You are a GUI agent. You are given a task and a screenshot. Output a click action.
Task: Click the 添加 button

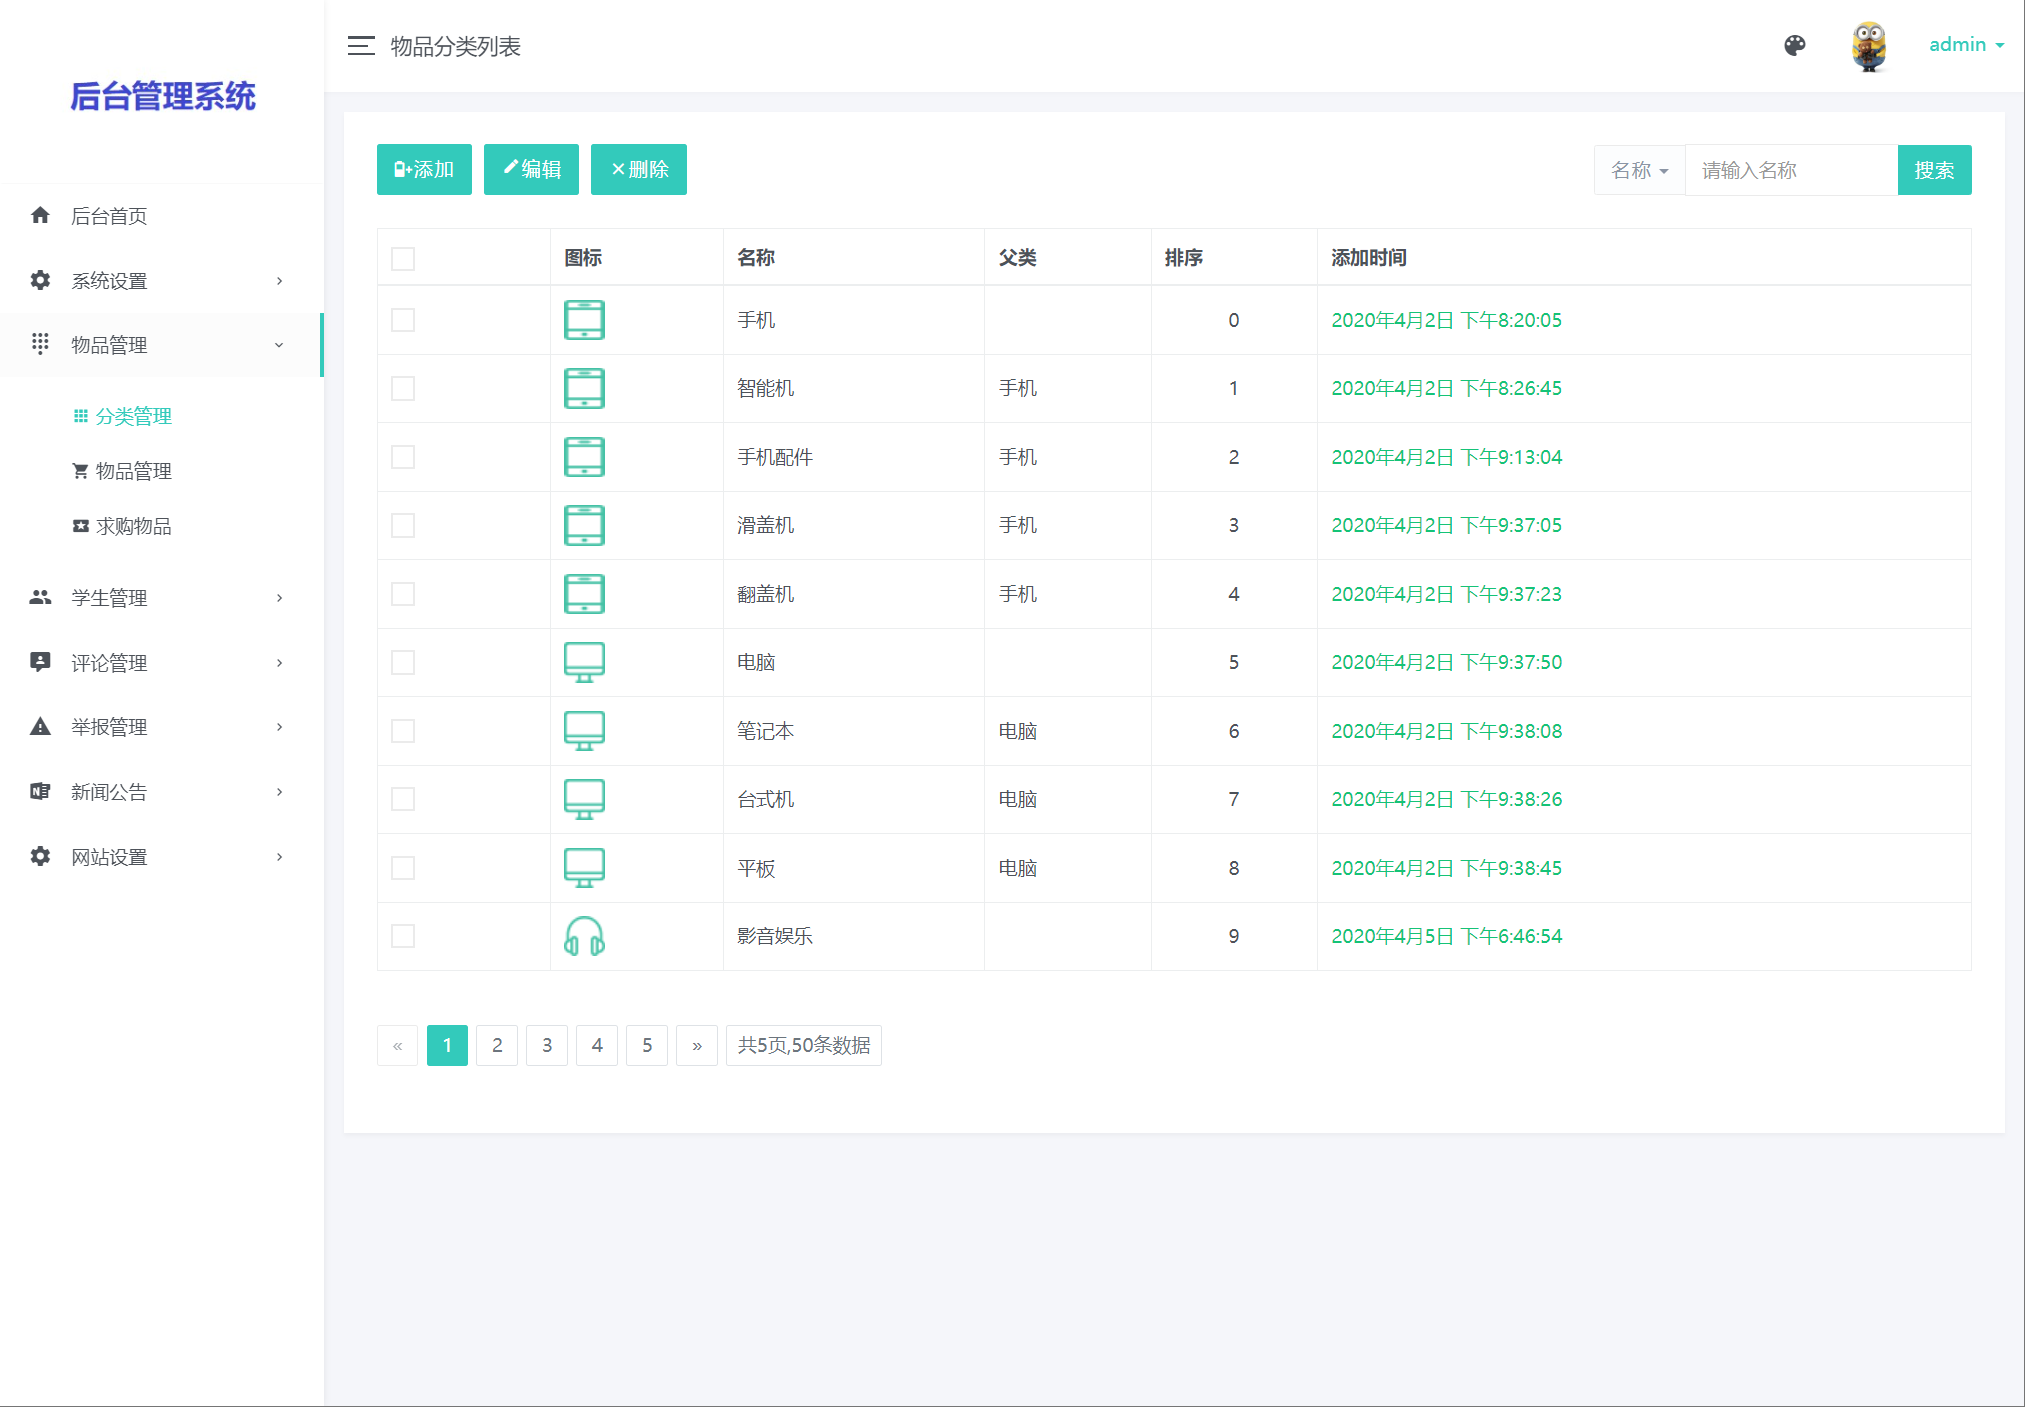click(424, 170)
